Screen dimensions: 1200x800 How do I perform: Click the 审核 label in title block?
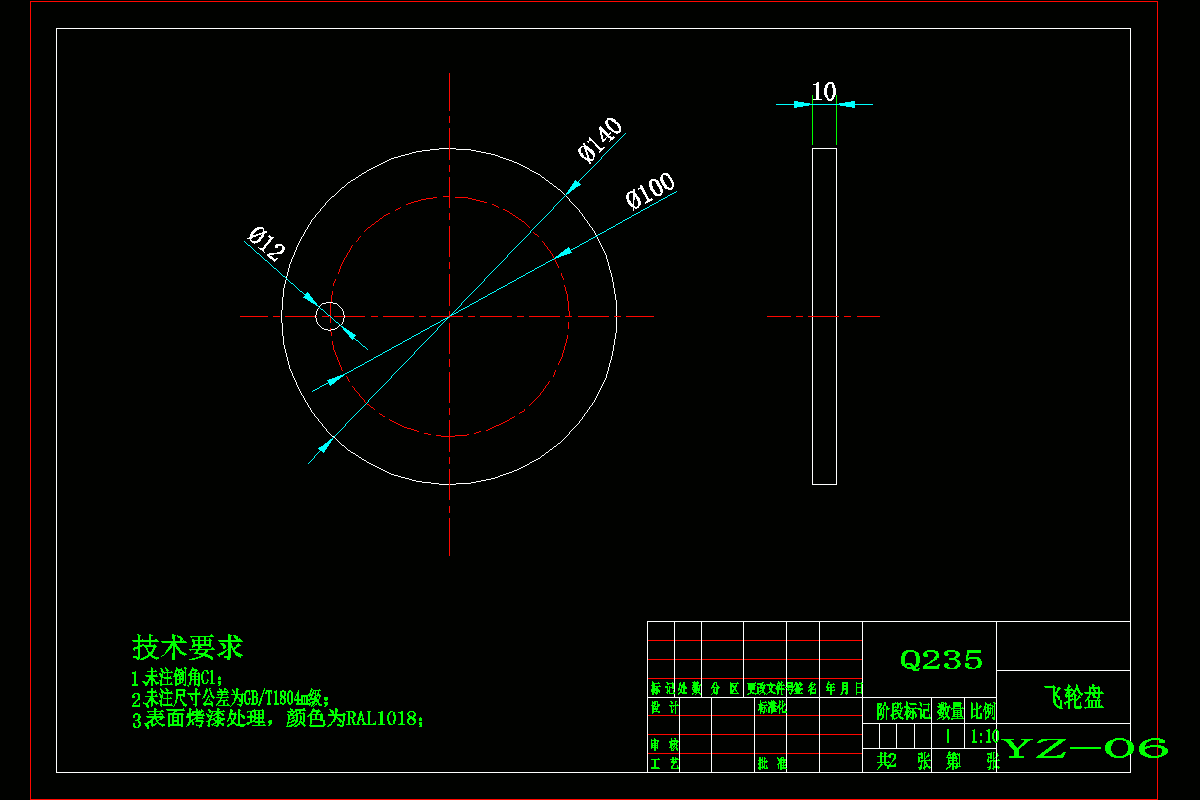tap(664, 745)
